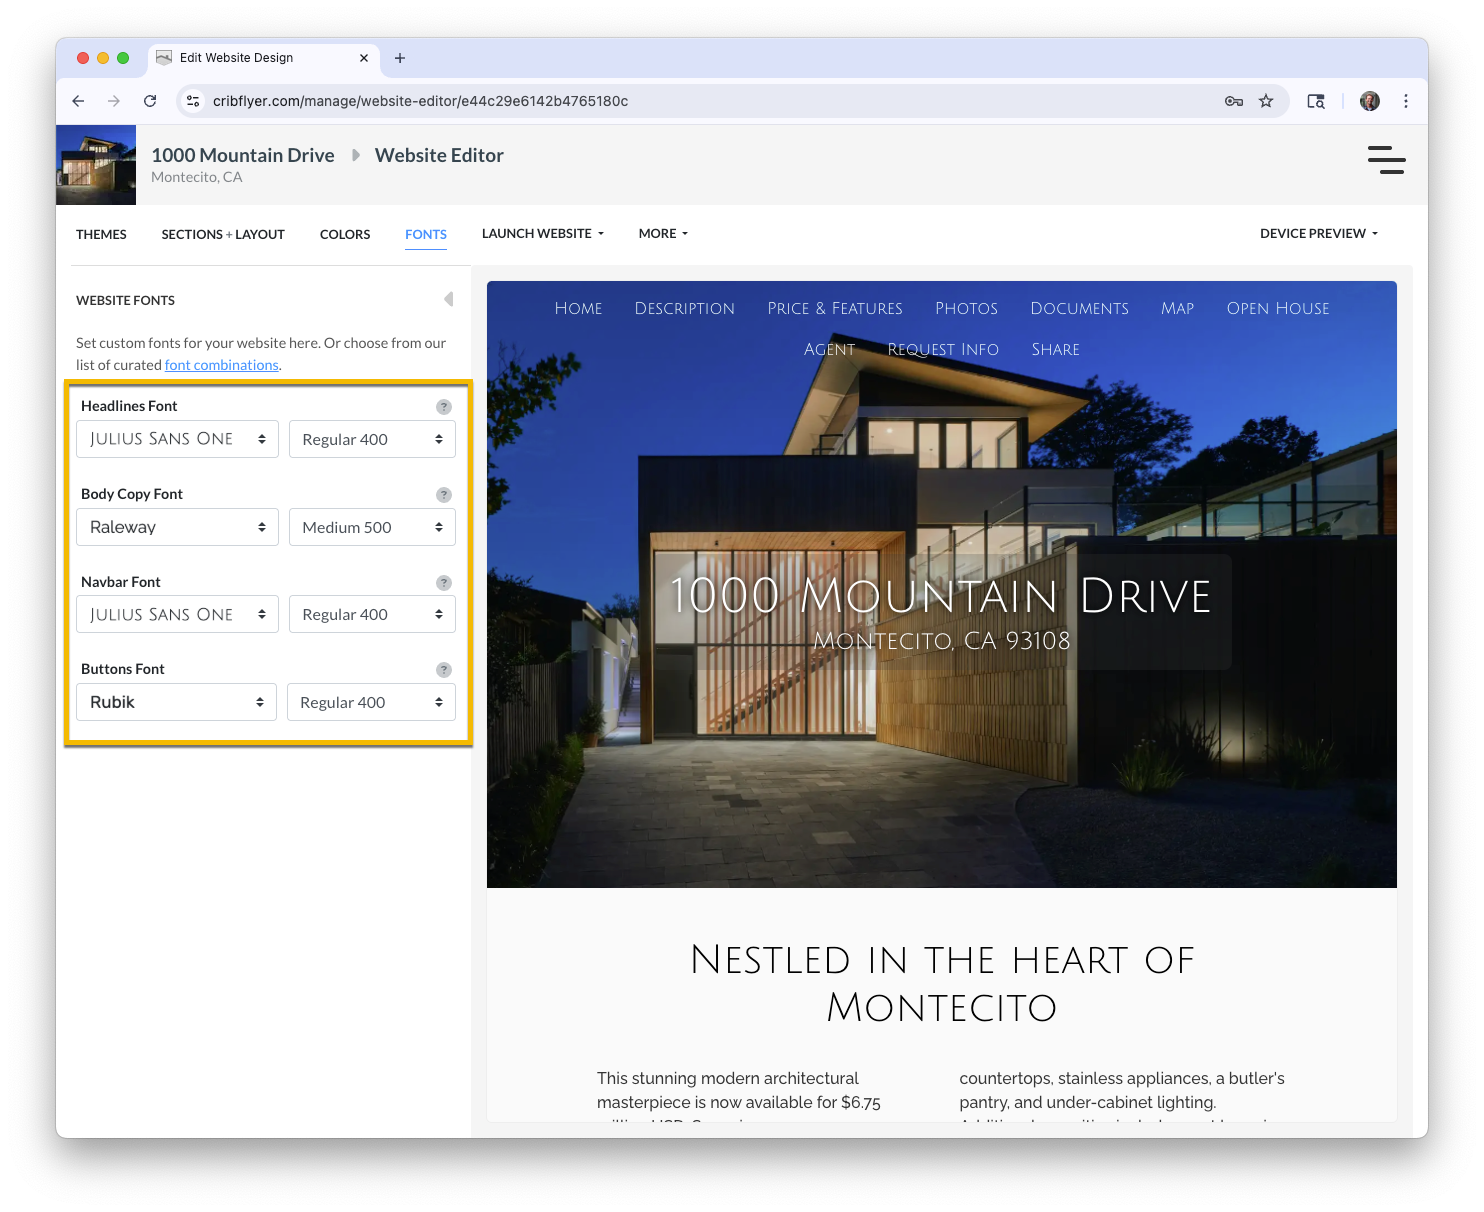Switch to the Colors tab
Image resolution: width=1484 pixels, height=1212 pixels.
(x=345, y=234)
